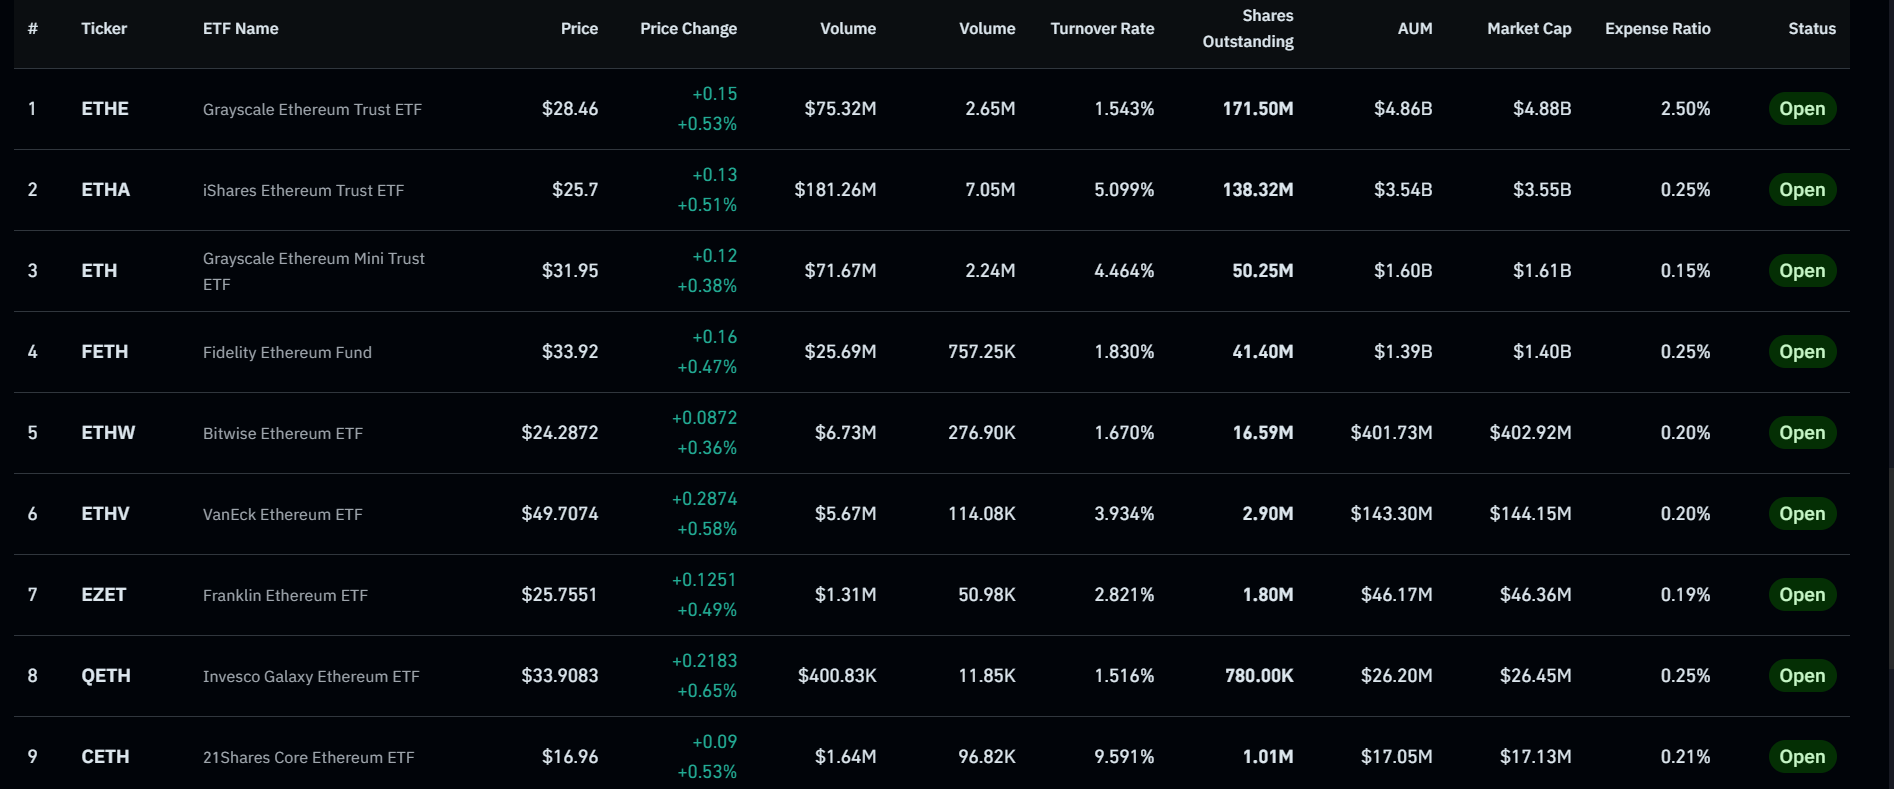This screenshot has width=1894, height=789.
Task: Sort by ETF Name column header
Action: click(240, 29)
